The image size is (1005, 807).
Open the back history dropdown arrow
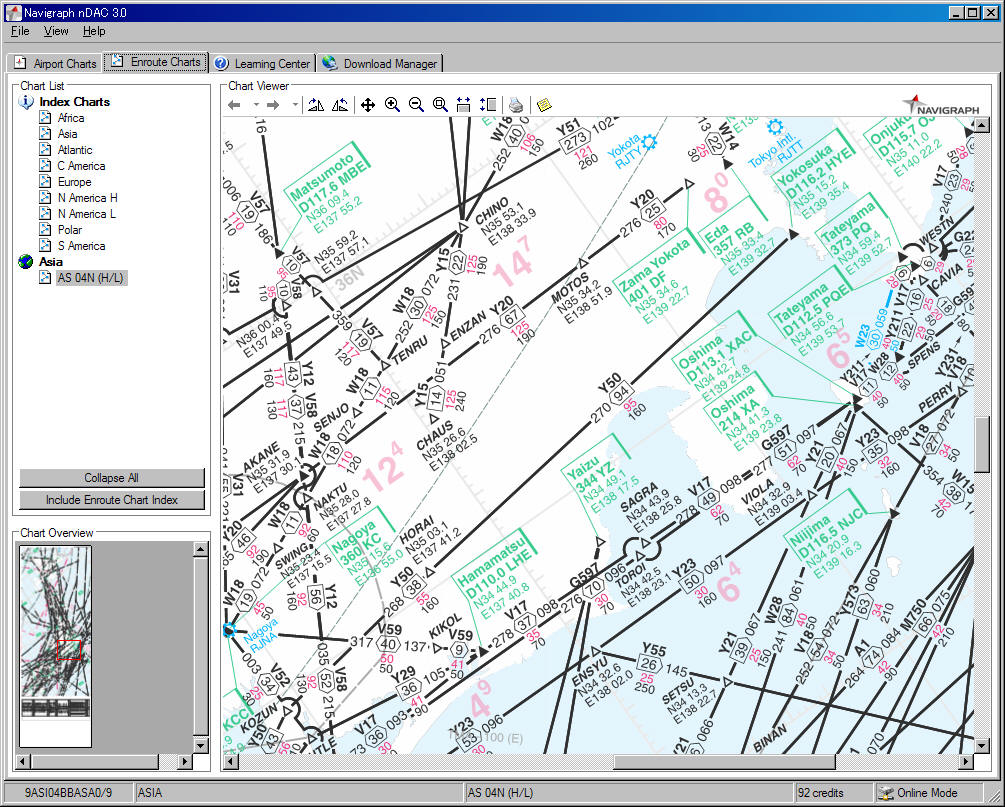coord(256,105)
